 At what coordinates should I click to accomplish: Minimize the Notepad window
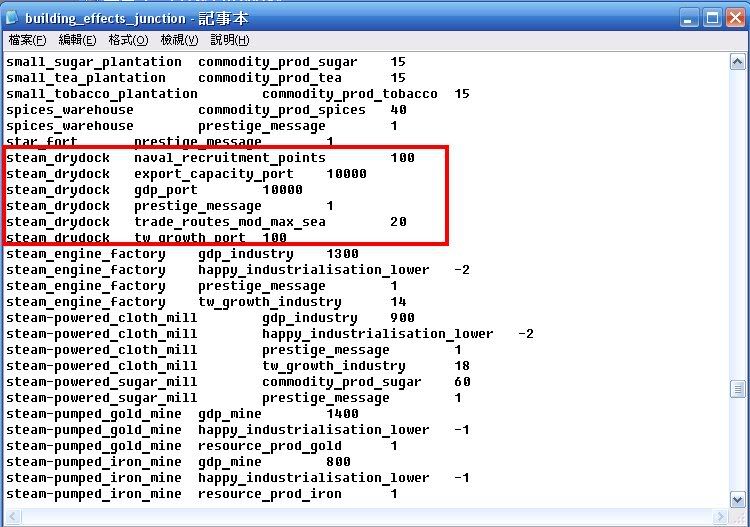point(690,17)
